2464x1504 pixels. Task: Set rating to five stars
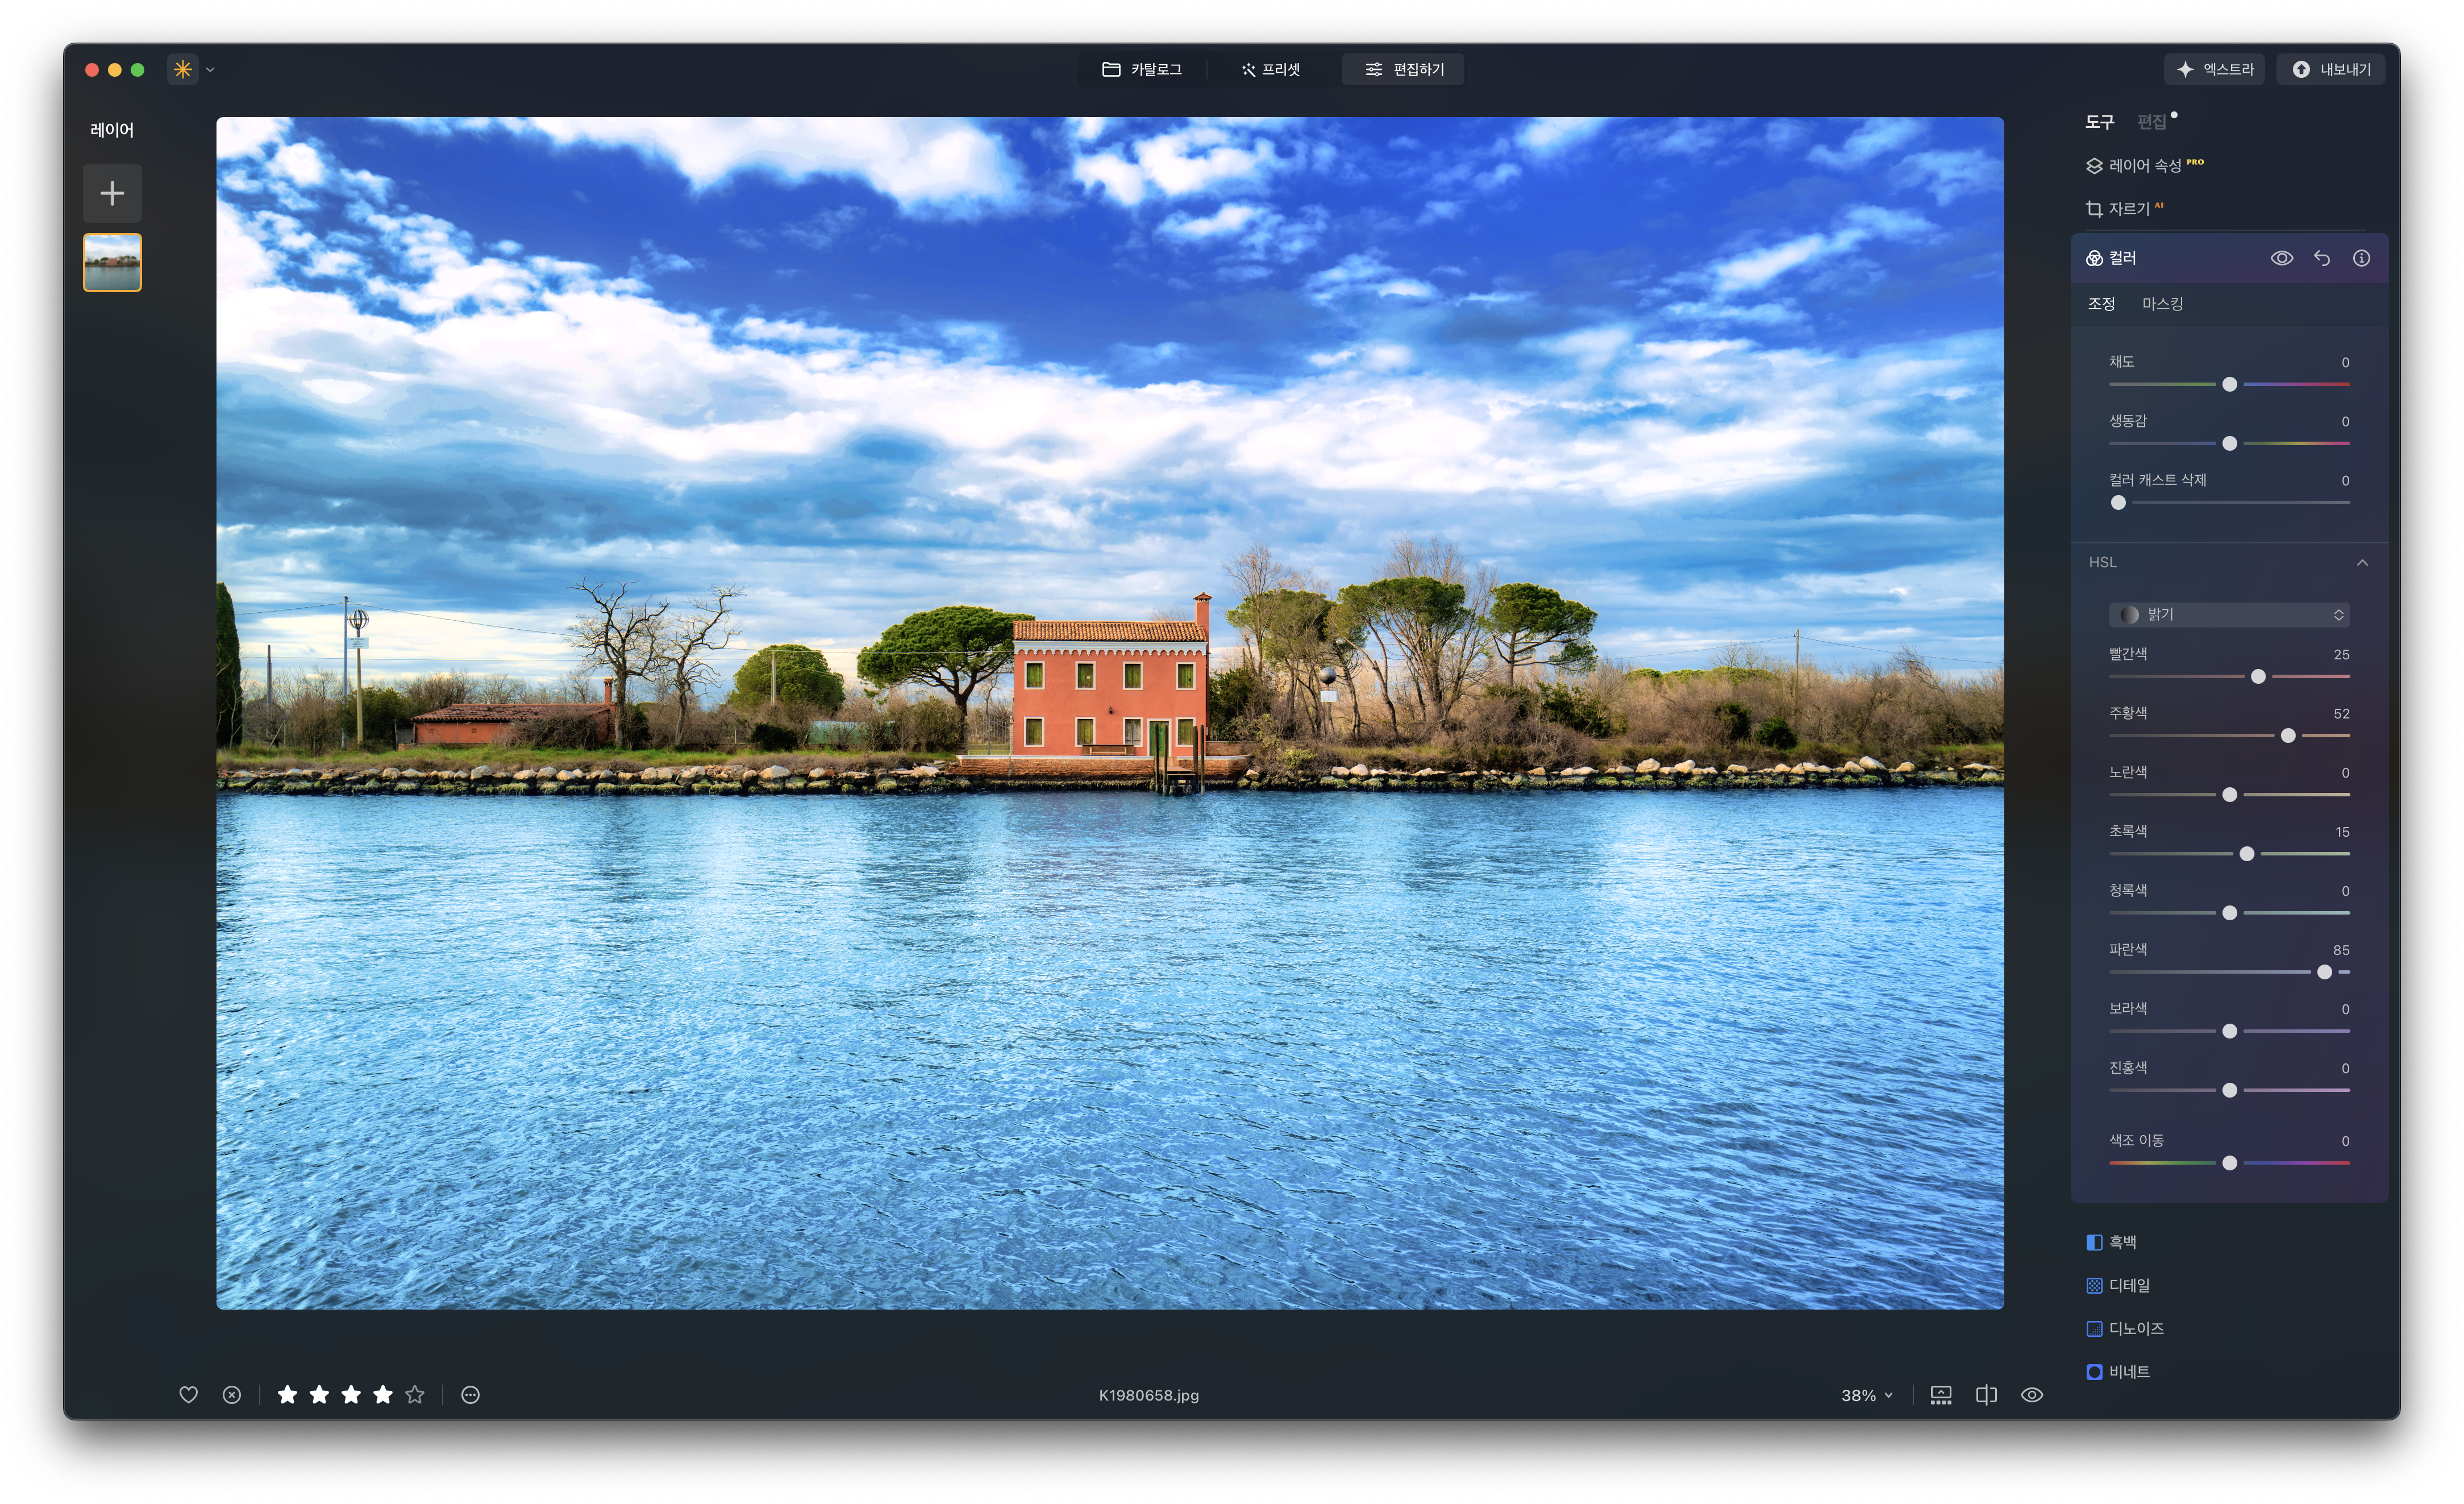point(415,1394)
